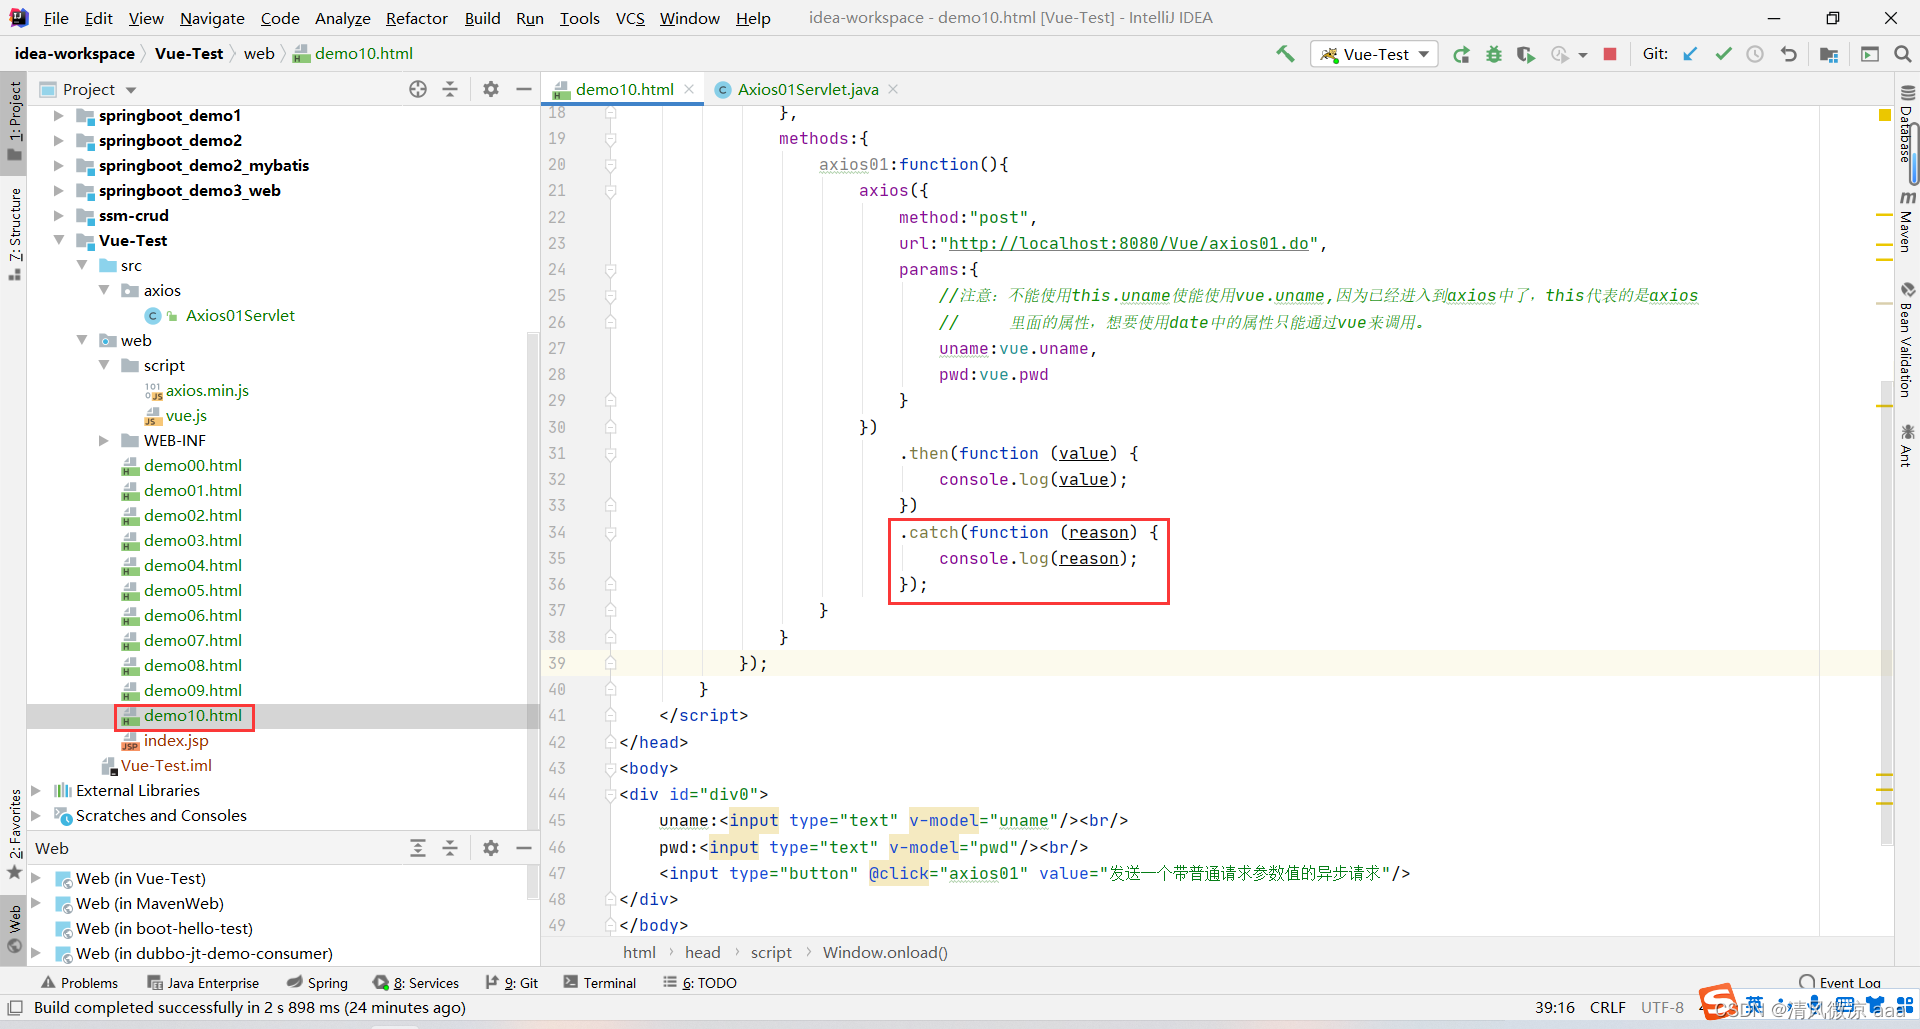Open the Refactor menu
Viewport: 1920px width, 1029px height.
pyautogui.click(x=416, y=18)
